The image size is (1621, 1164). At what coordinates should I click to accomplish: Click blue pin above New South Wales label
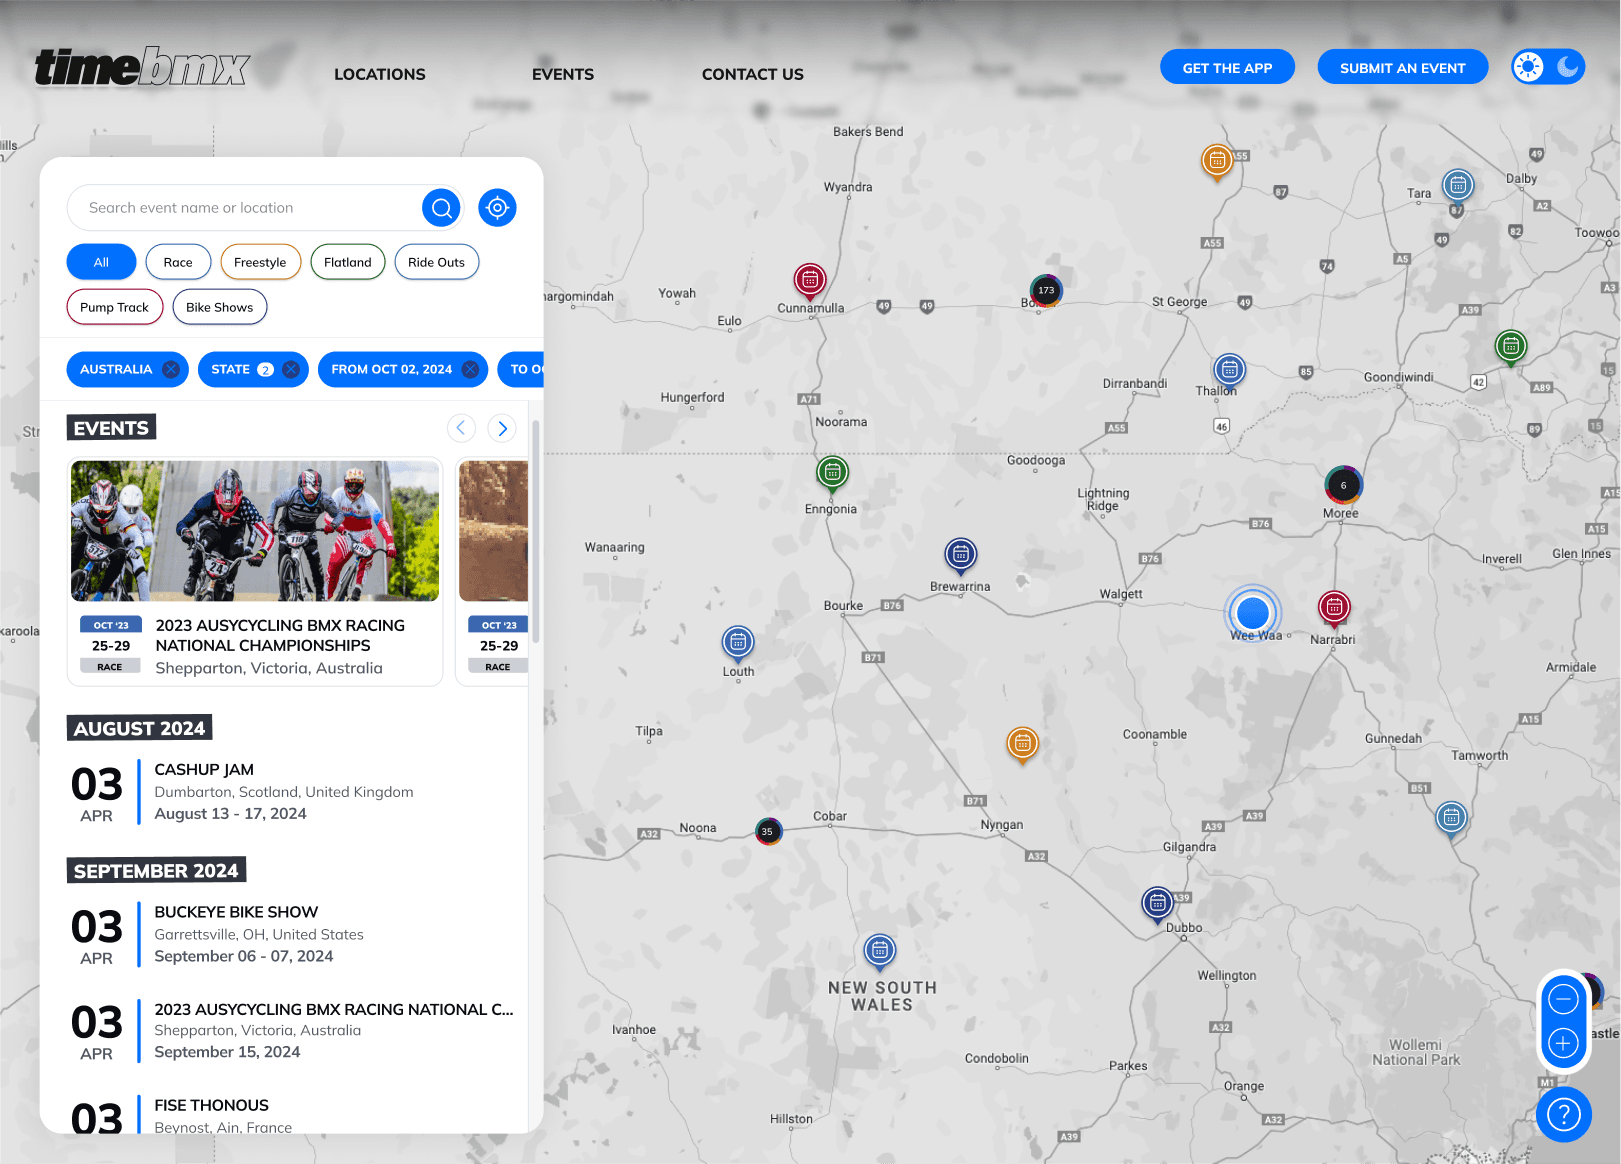(x=880, y=951)
